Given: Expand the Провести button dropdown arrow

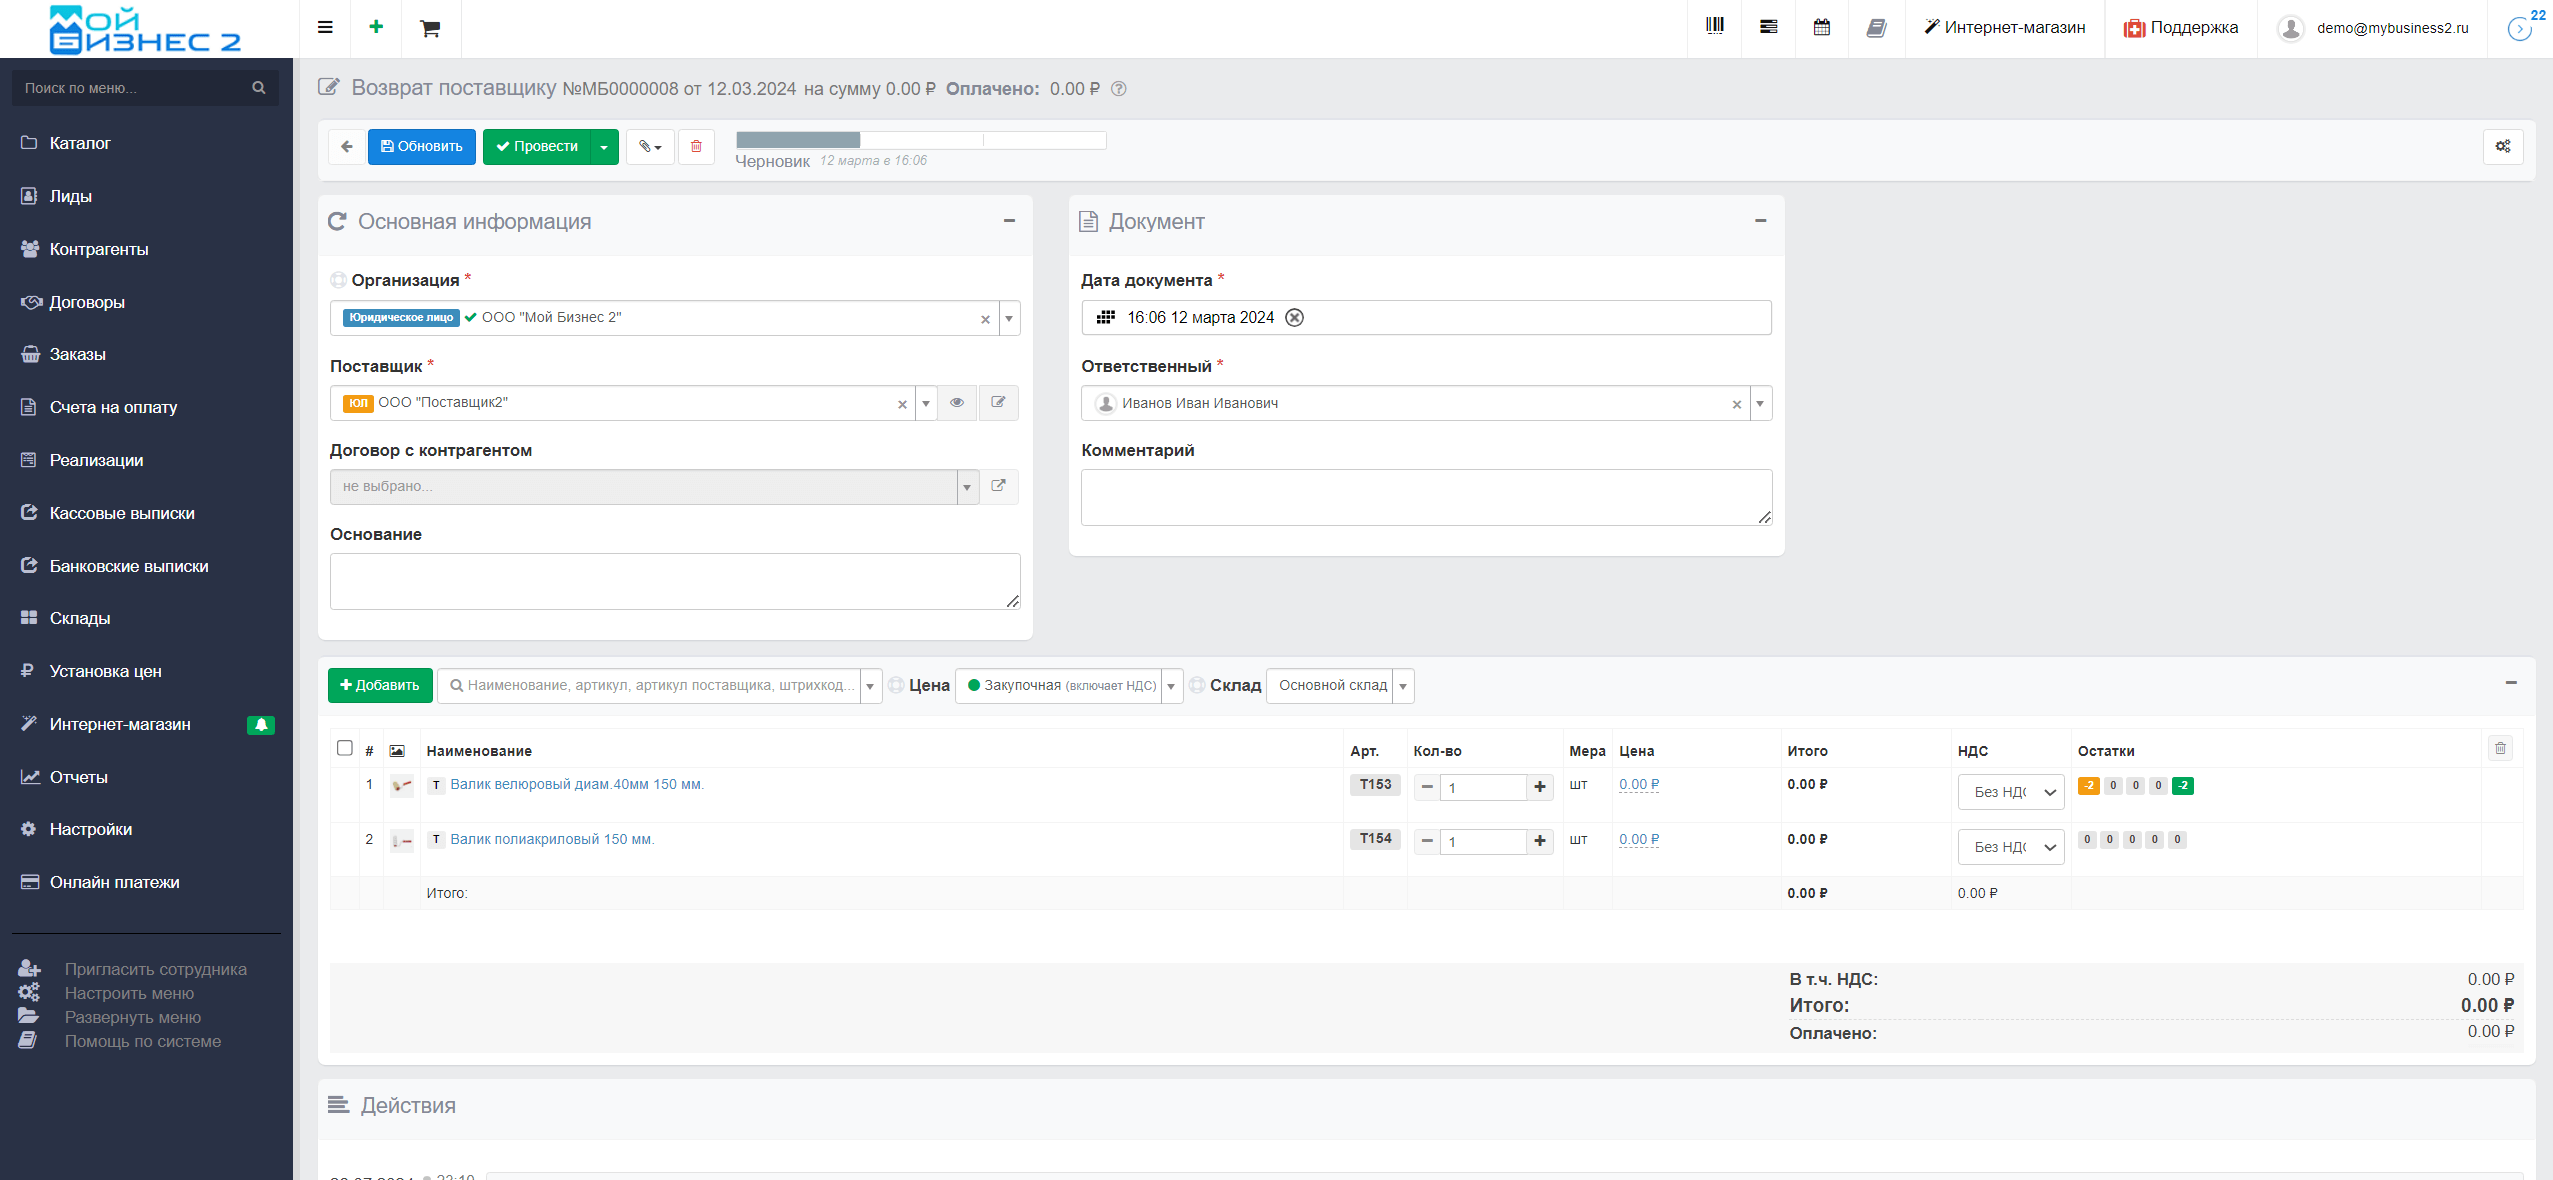Looking at the screenshot, I should point(604,146).
